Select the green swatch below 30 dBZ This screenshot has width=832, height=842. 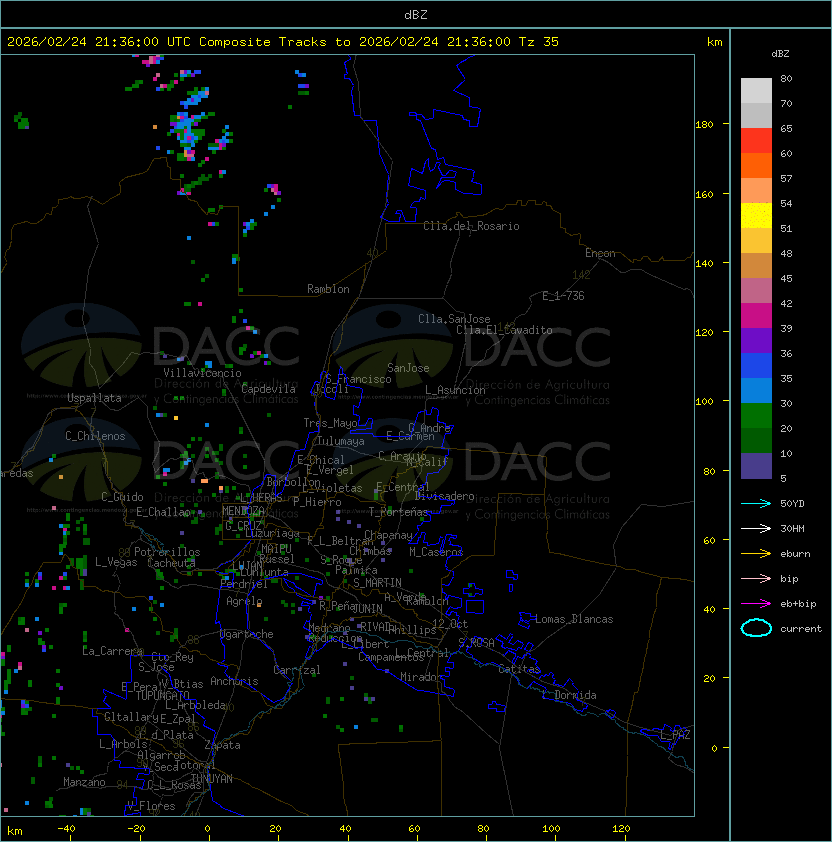coord(756,416)
